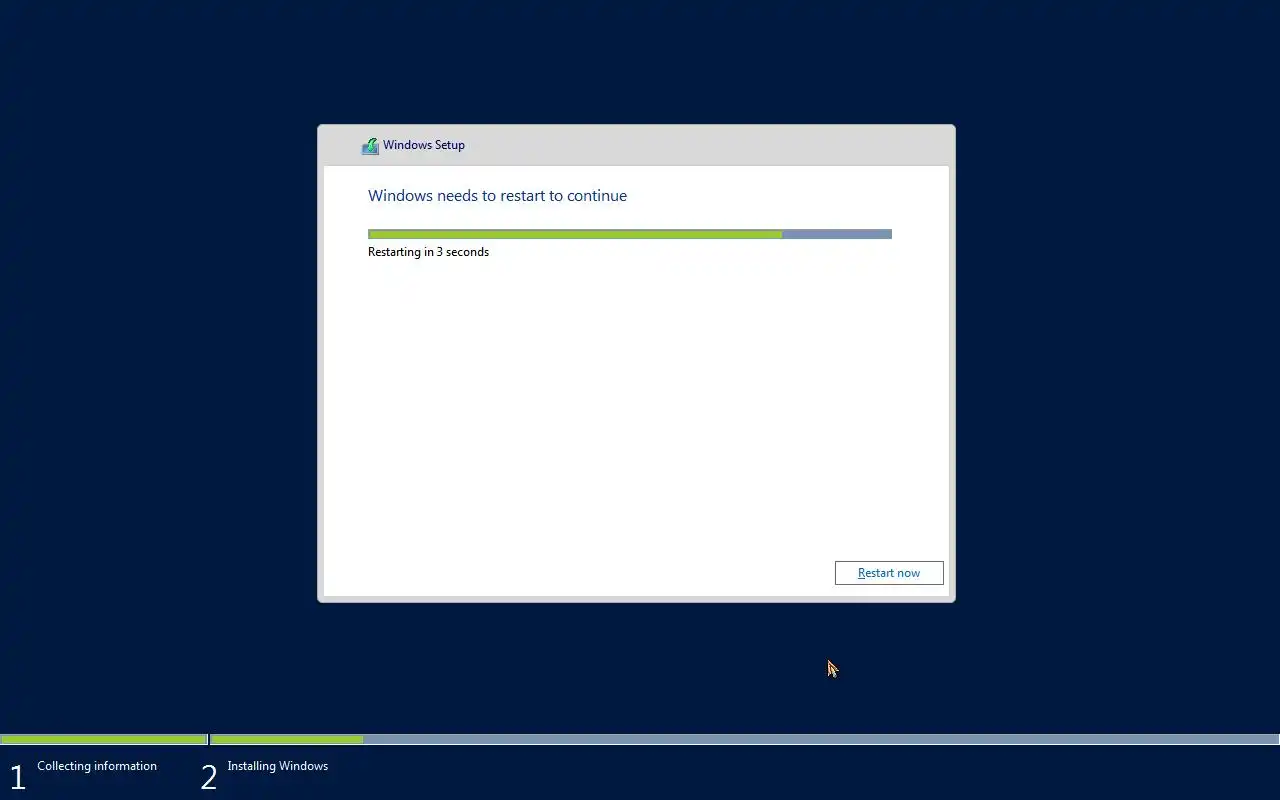Click the Restart now button
The width and height of the screenshot is (1280, 800).
[x=889, y=573]
